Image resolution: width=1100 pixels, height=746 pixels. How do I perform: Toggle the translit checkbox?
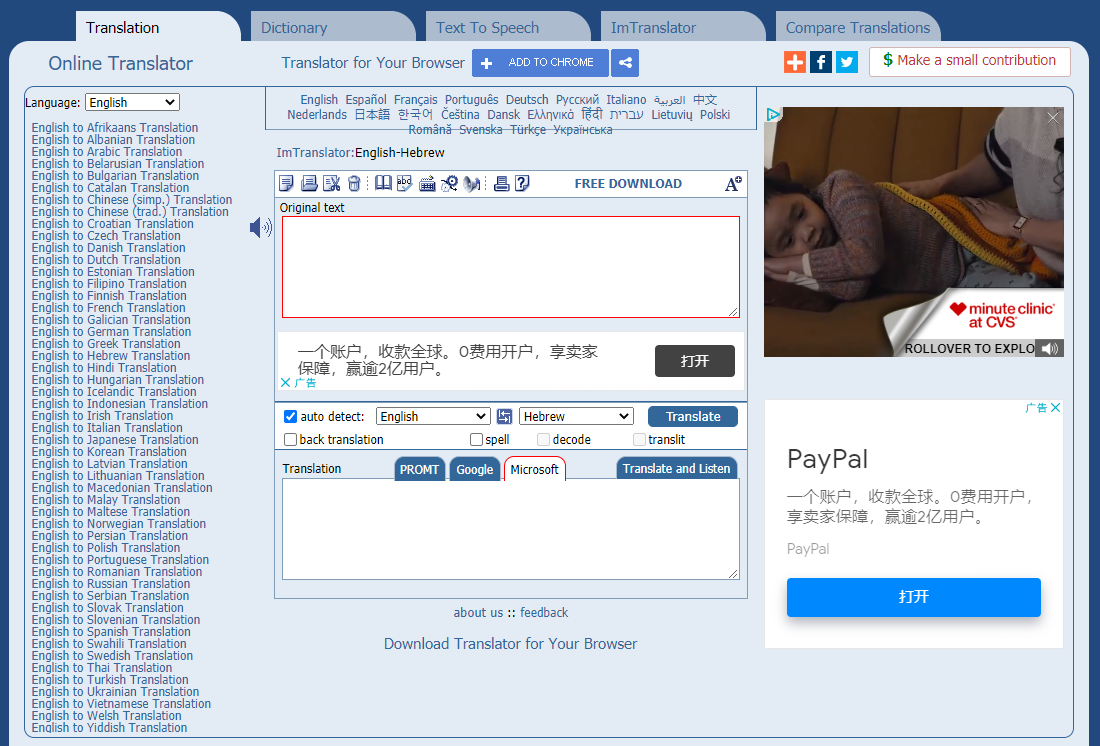(x=639, y=439)
